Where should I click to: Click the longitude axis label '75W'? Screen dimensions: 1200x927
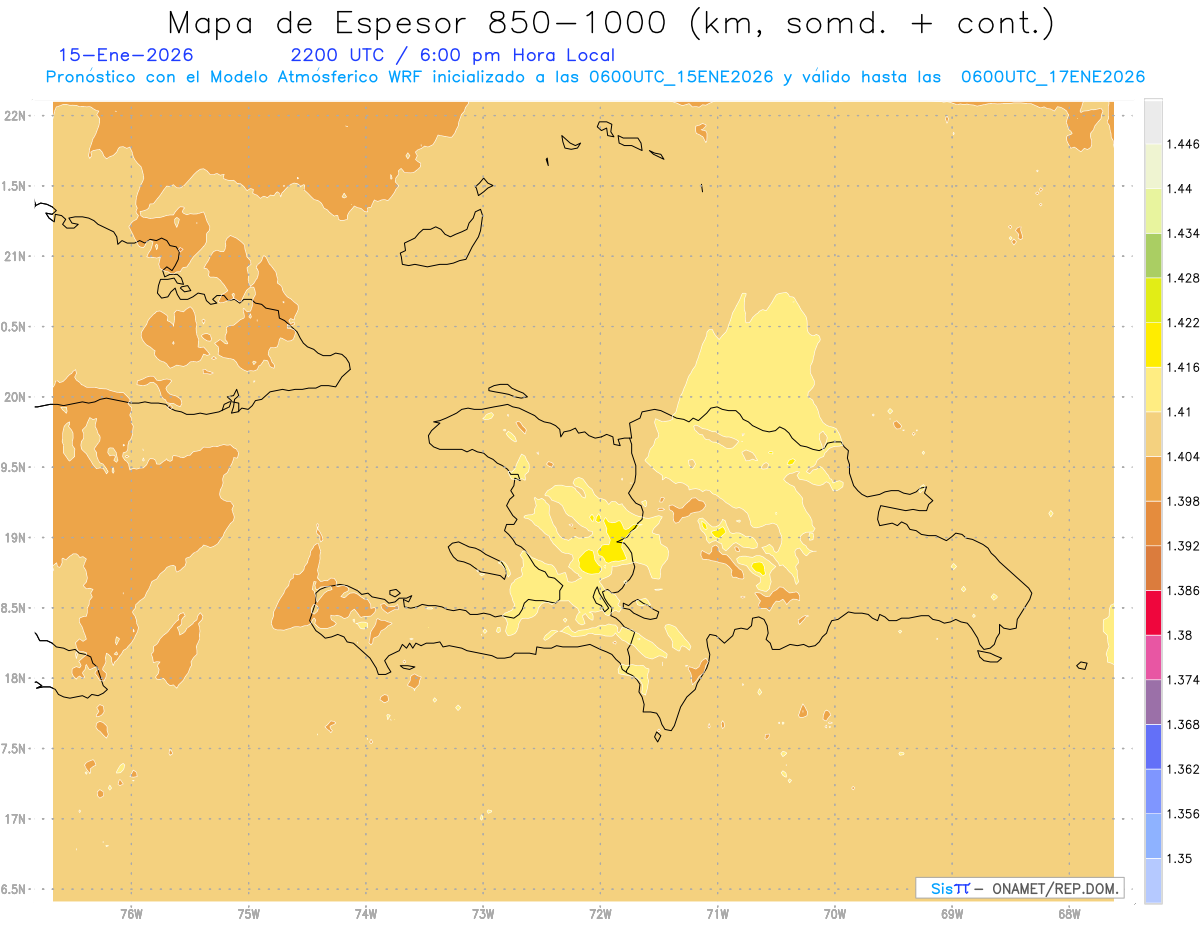(248, 914)
